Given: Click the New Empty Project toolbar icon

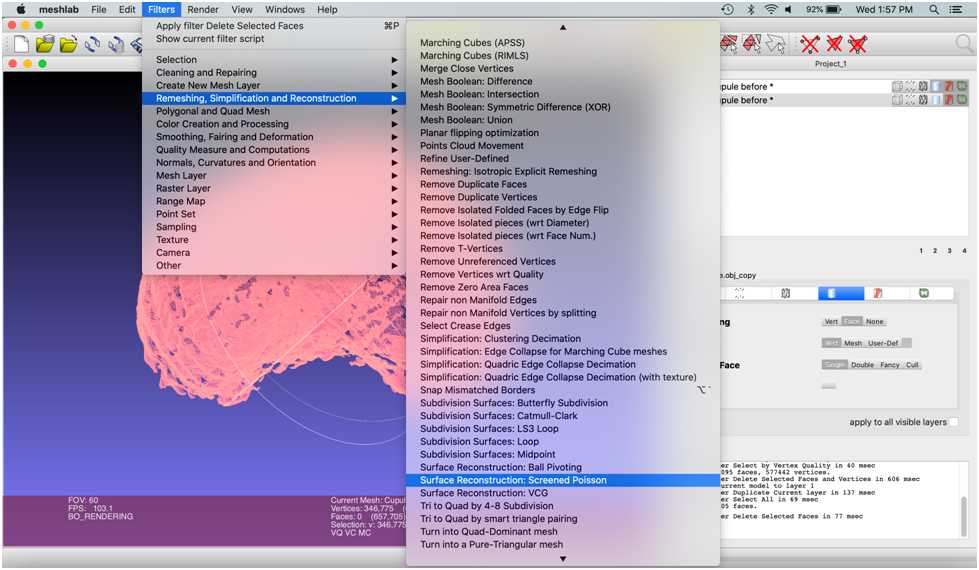Looking at the screenshot, I should 21,44.
